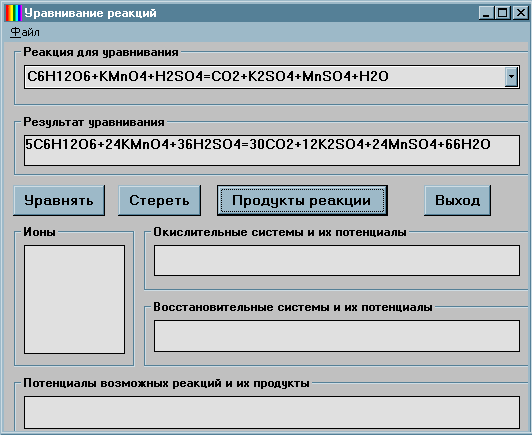This screenshot has height=435, width=532.
Task: Click the Стереть button
Action: (159, 200)
